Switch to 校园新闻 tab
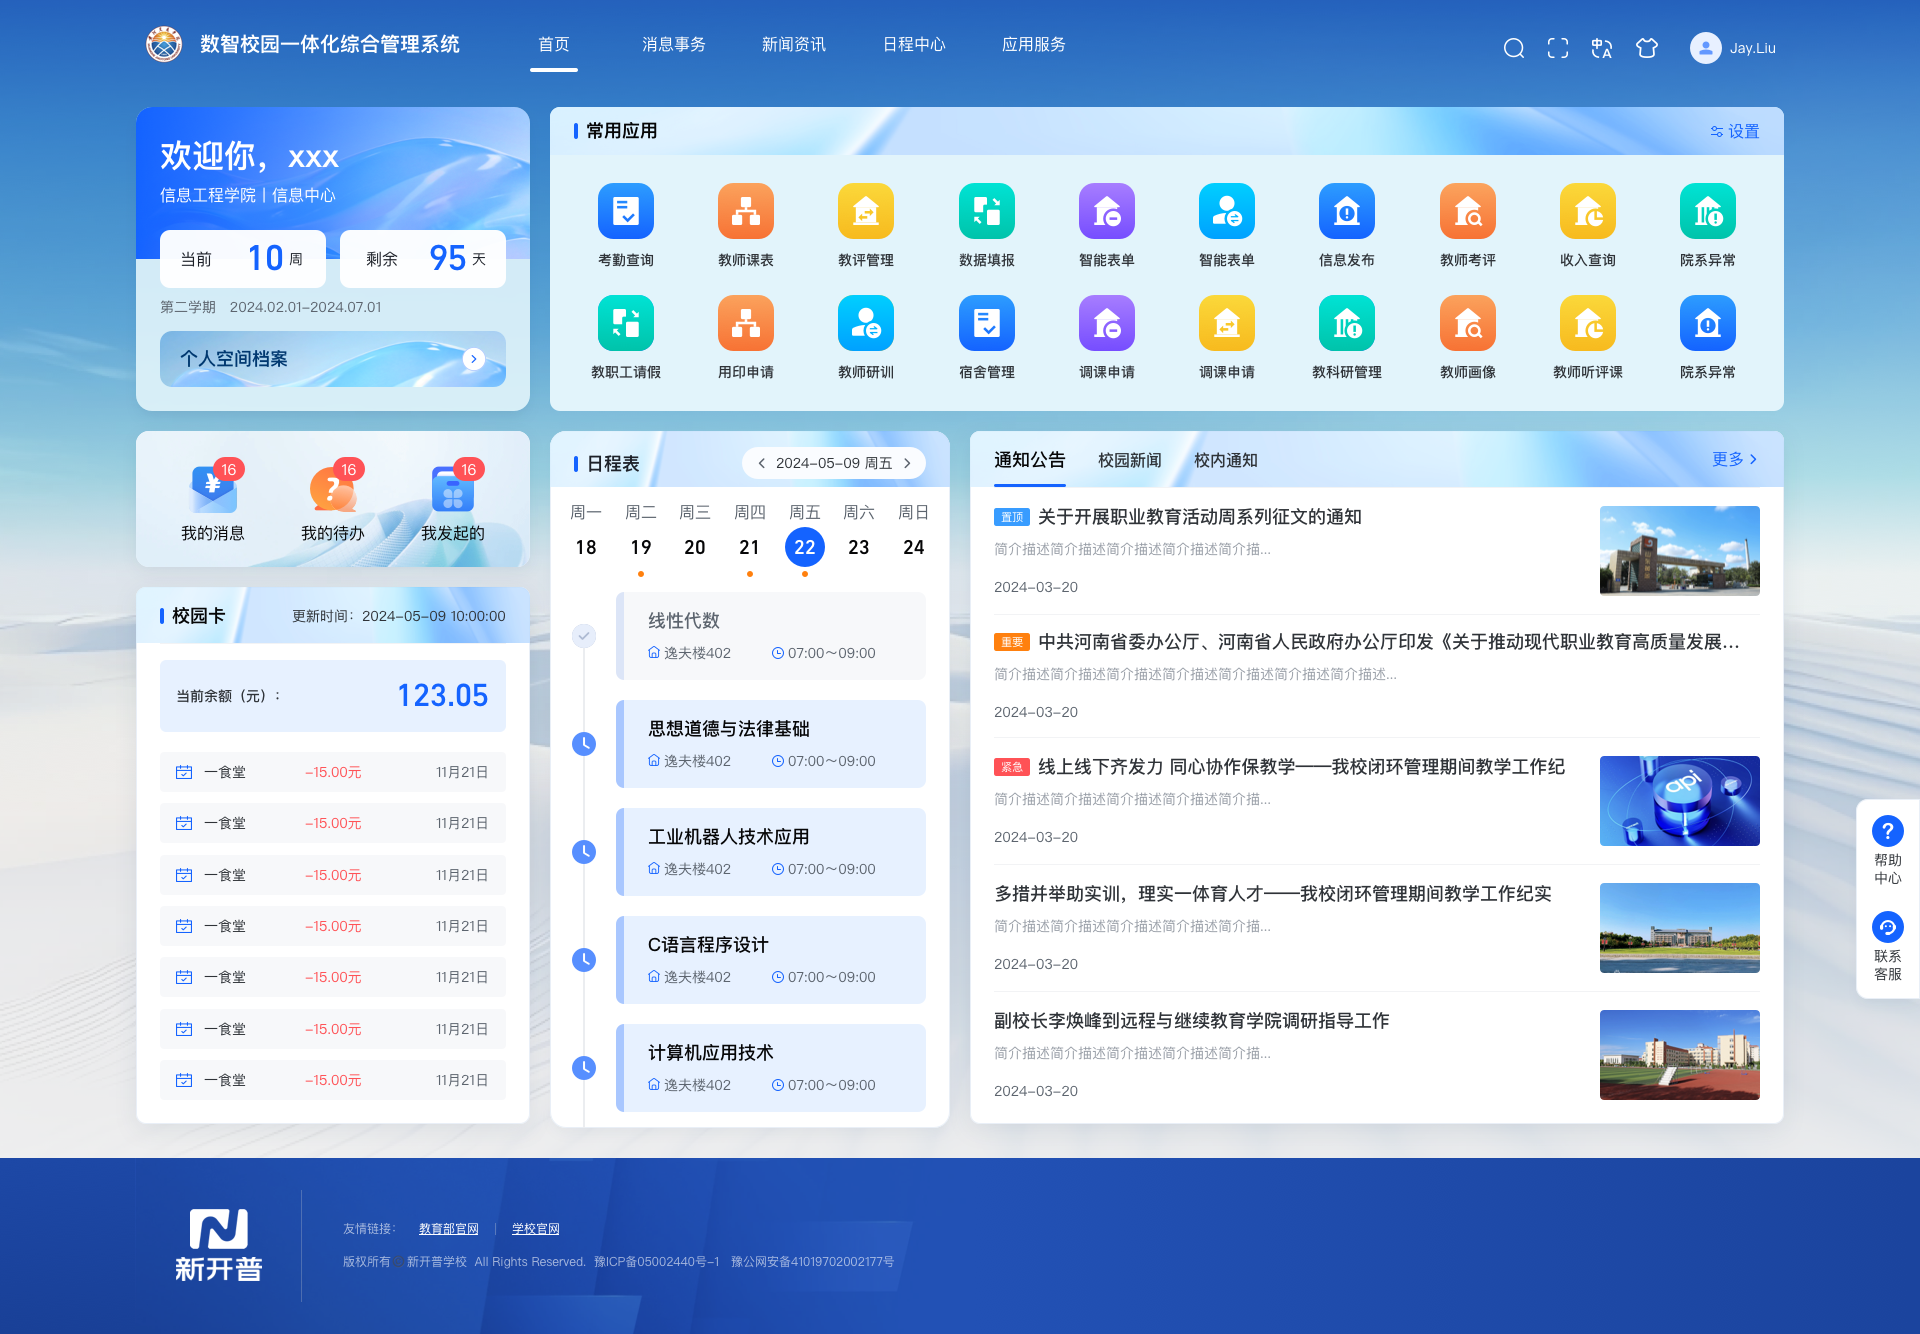Image resolution: width=1920 pixels, height=1334 pixels. [1129, 460]
